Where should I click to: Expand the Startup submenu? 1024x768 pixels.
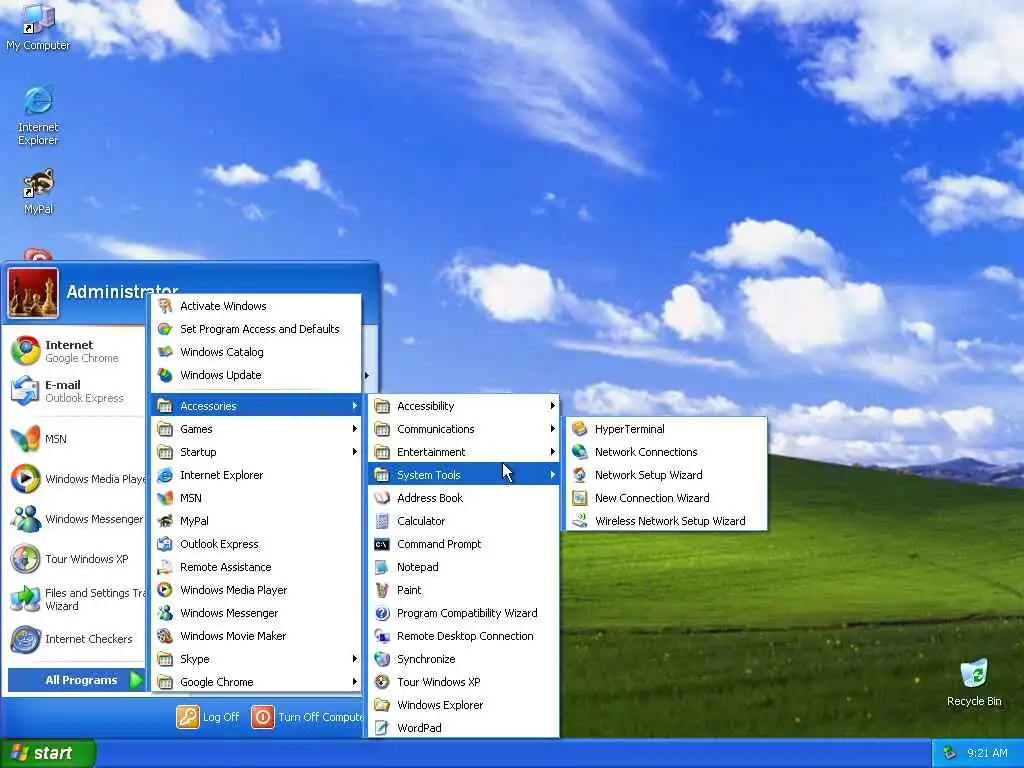point(257,452)
